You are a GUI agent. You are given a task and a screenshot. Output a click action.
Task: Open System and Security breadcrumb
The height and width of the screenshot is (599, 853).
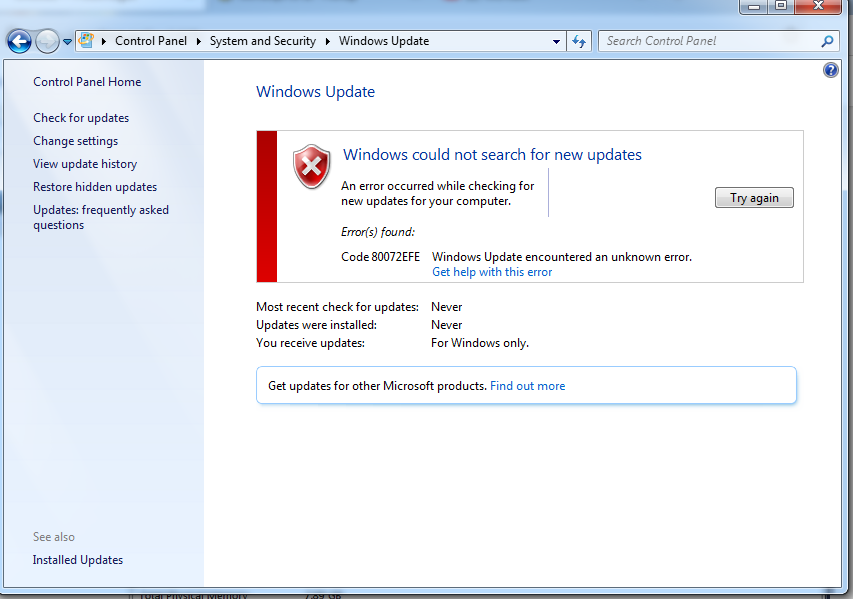tap(263, 41)
